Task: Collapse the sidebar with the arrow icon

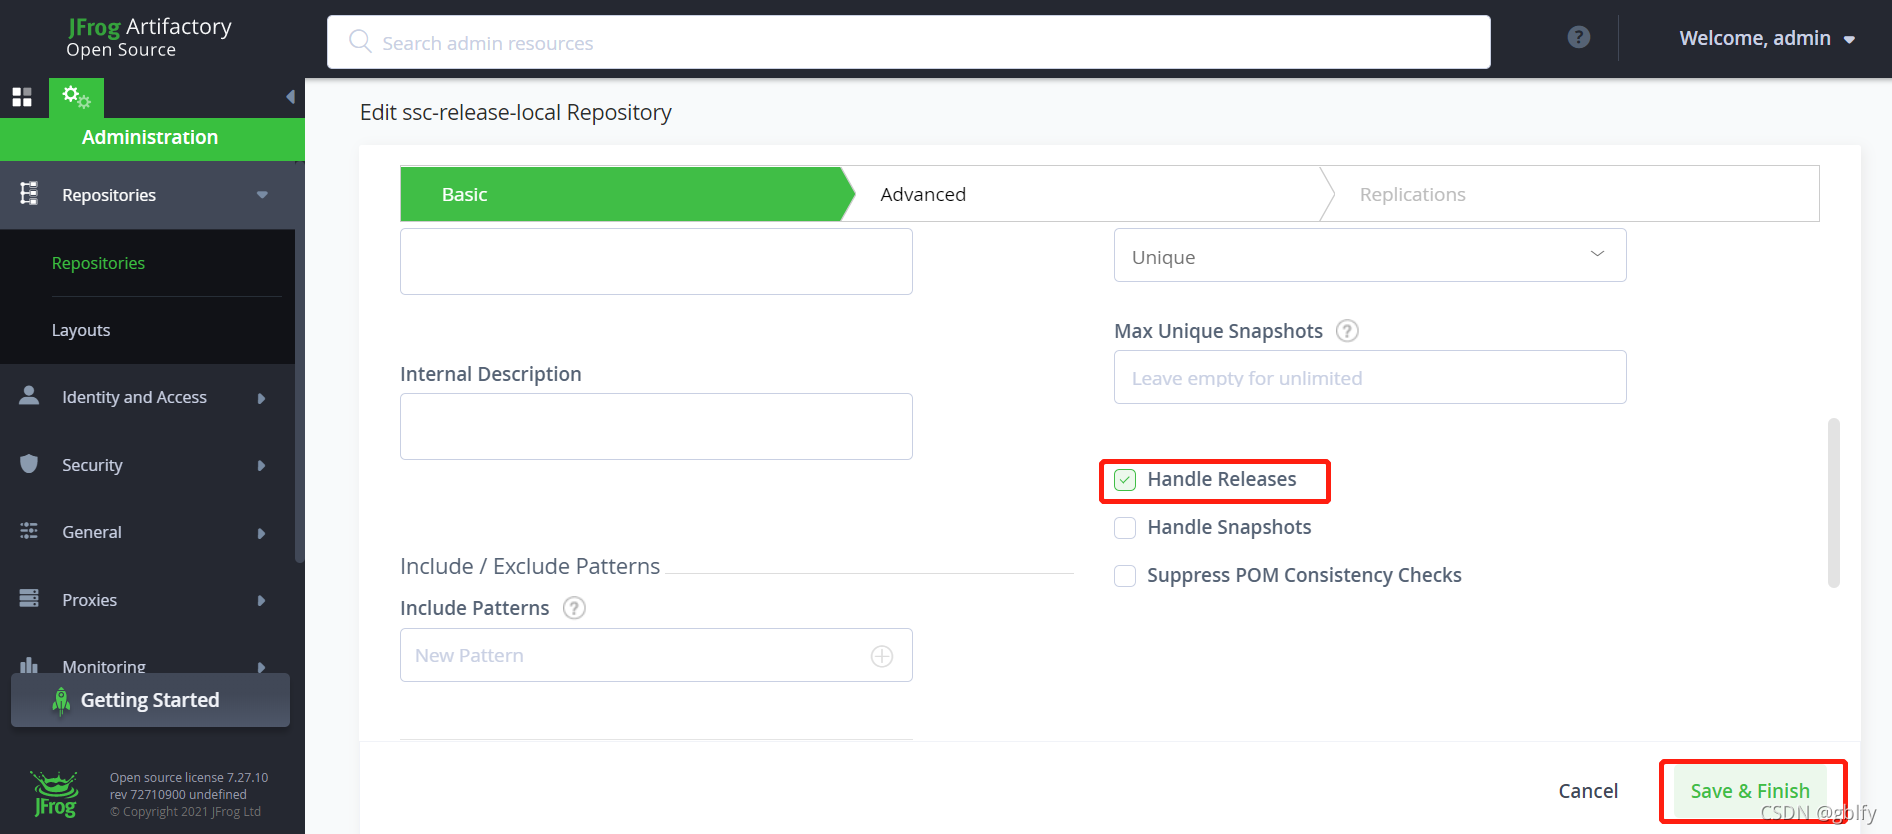Action: 290,97
